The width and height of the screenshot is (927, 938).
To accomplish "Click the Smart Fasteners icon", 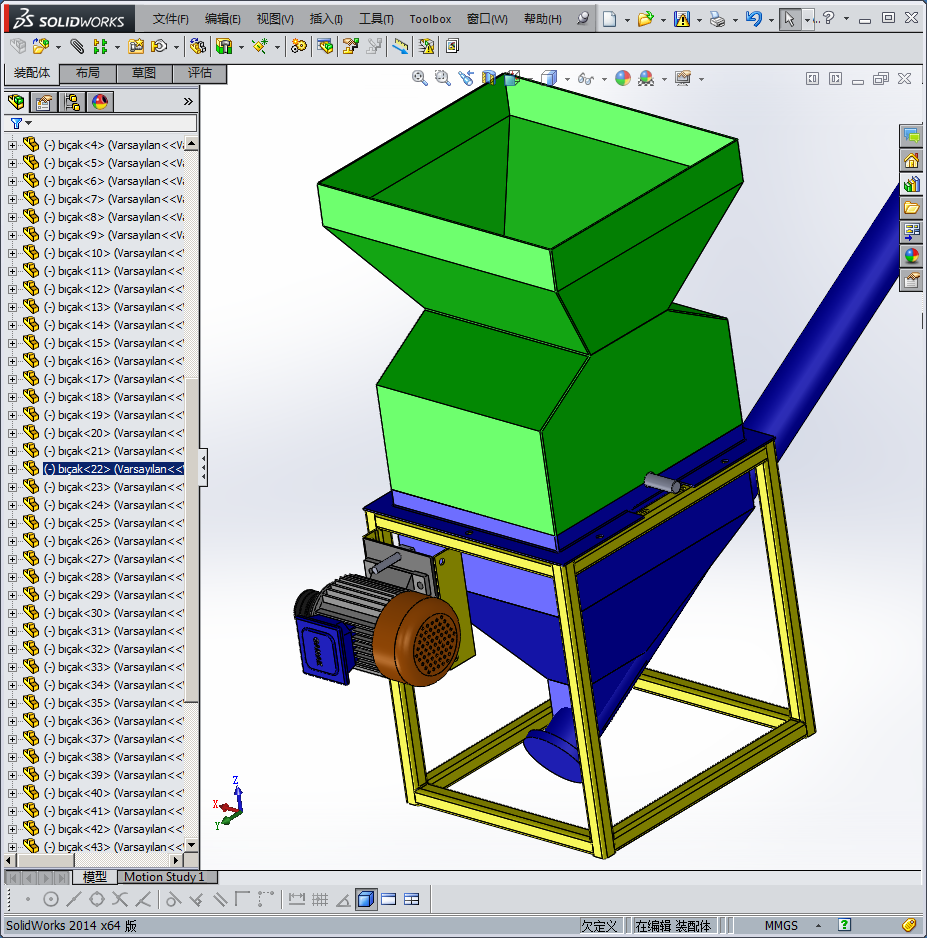I will (x=136, y=46).
